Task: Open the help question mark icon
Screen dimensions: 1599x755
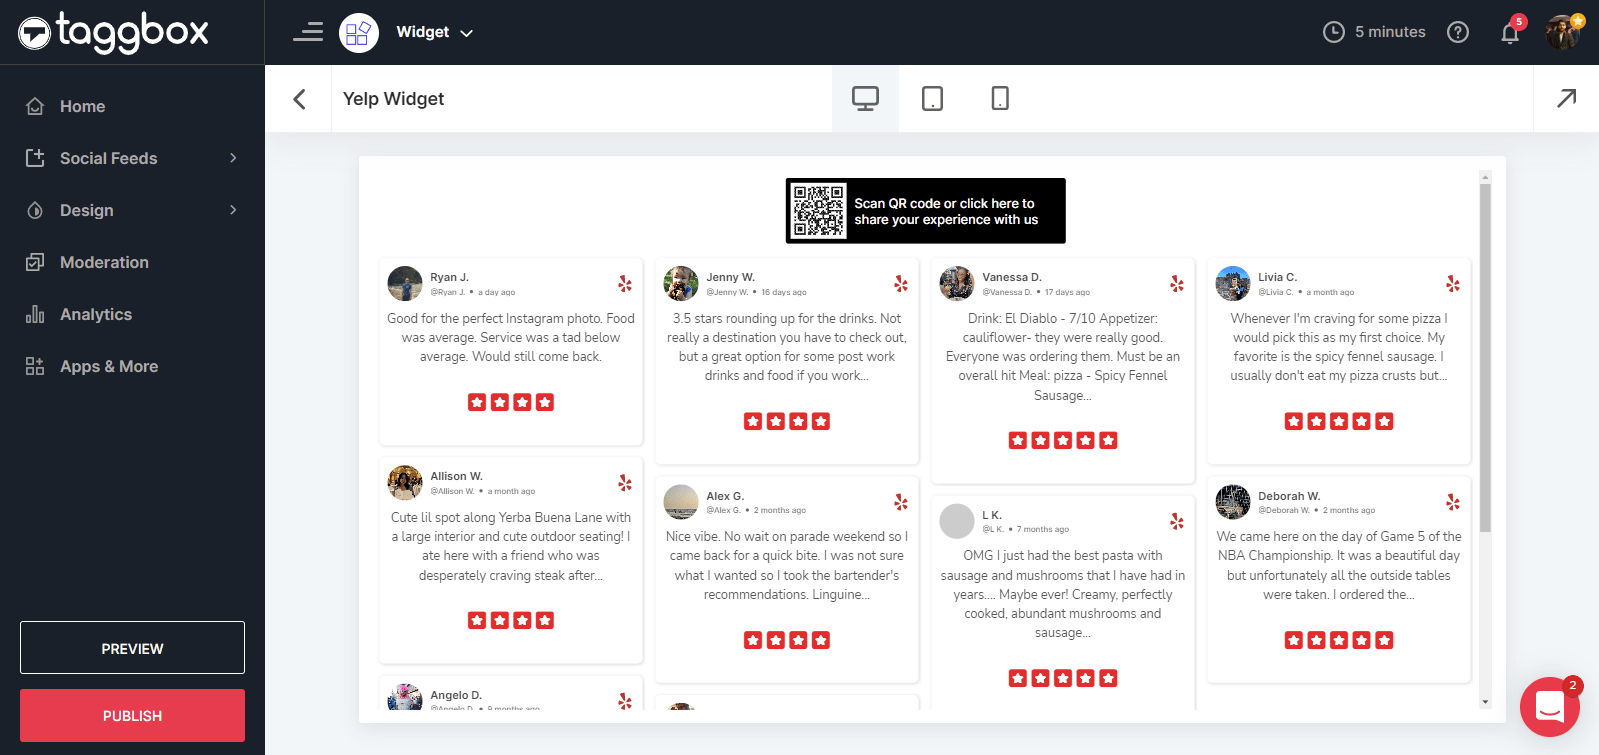Action: pyautogui.click(x=1458, y=32)
